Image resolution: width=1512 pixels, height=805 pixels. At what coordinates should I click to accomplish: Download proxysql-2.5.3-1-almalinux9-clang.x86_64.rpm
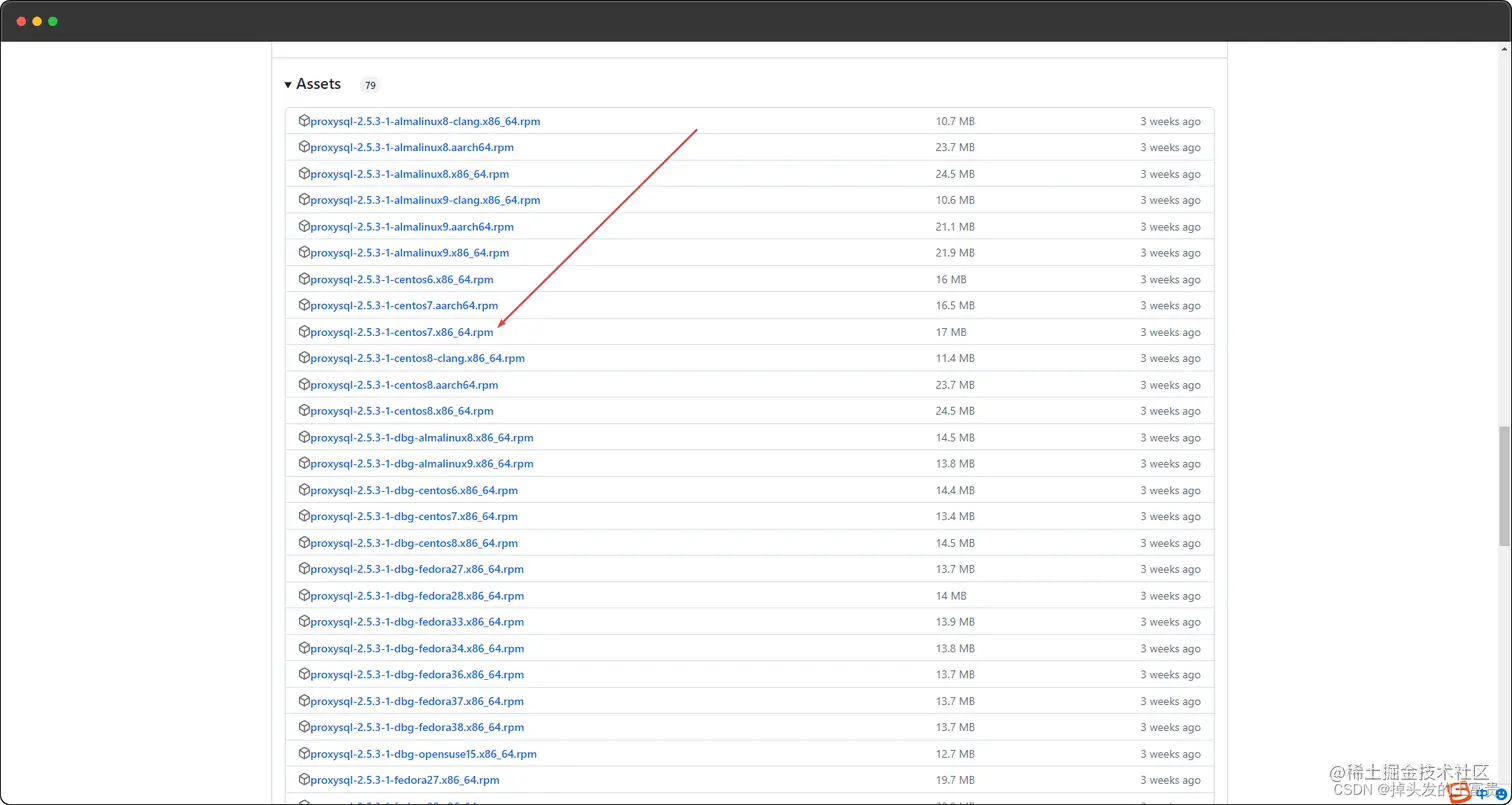(425, 200)
